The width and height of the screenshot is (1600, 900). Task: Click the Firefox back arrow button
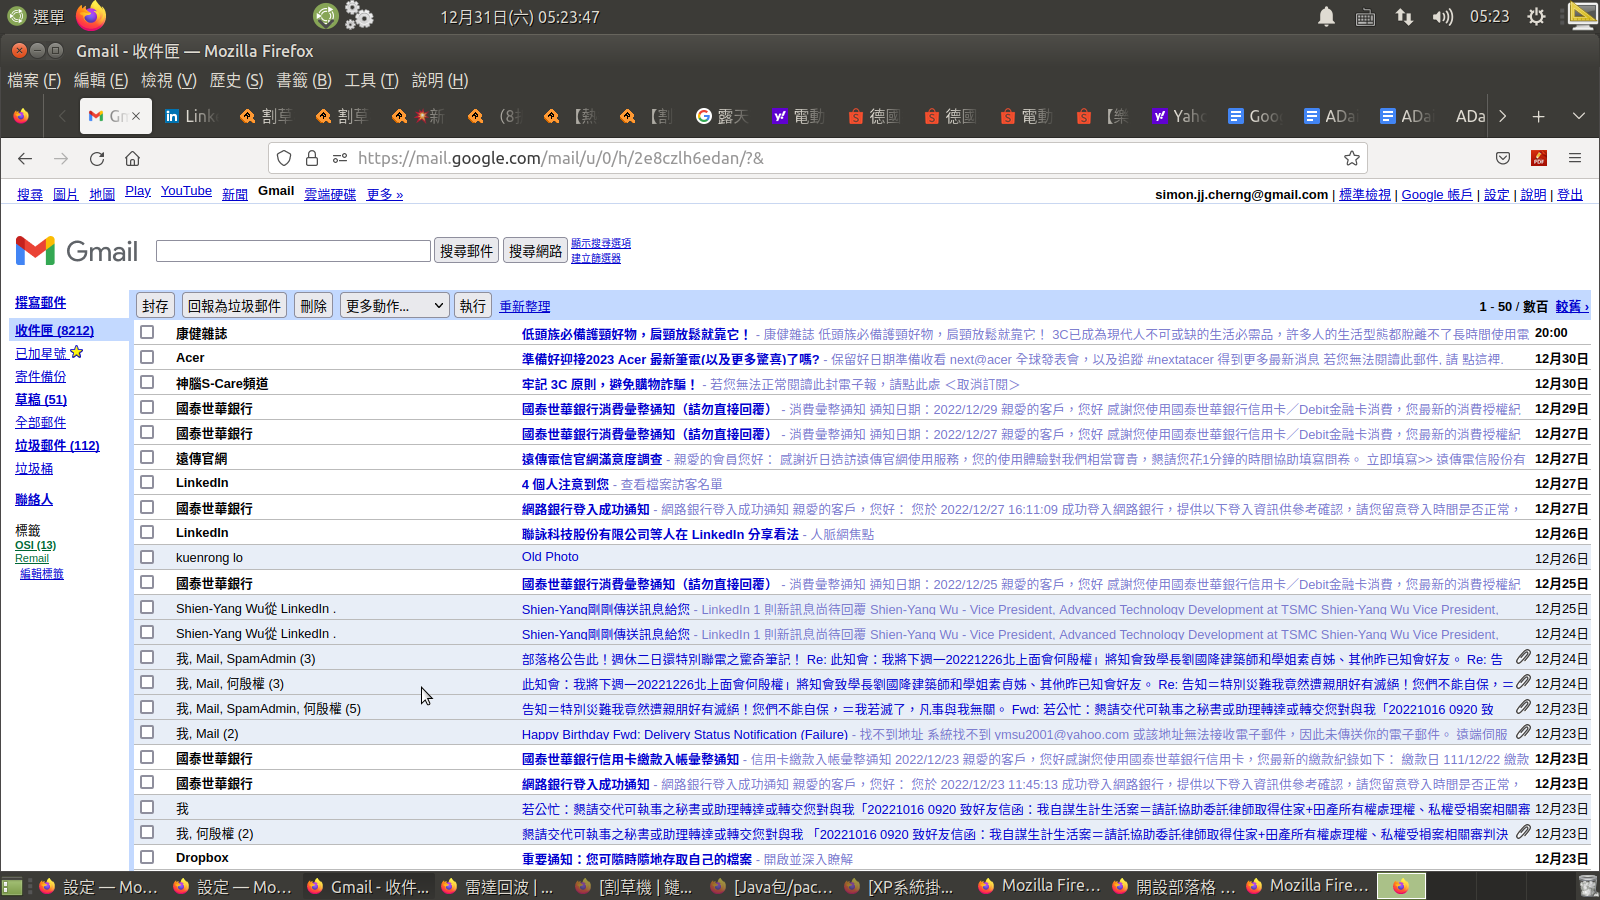(x=25, y=158)
